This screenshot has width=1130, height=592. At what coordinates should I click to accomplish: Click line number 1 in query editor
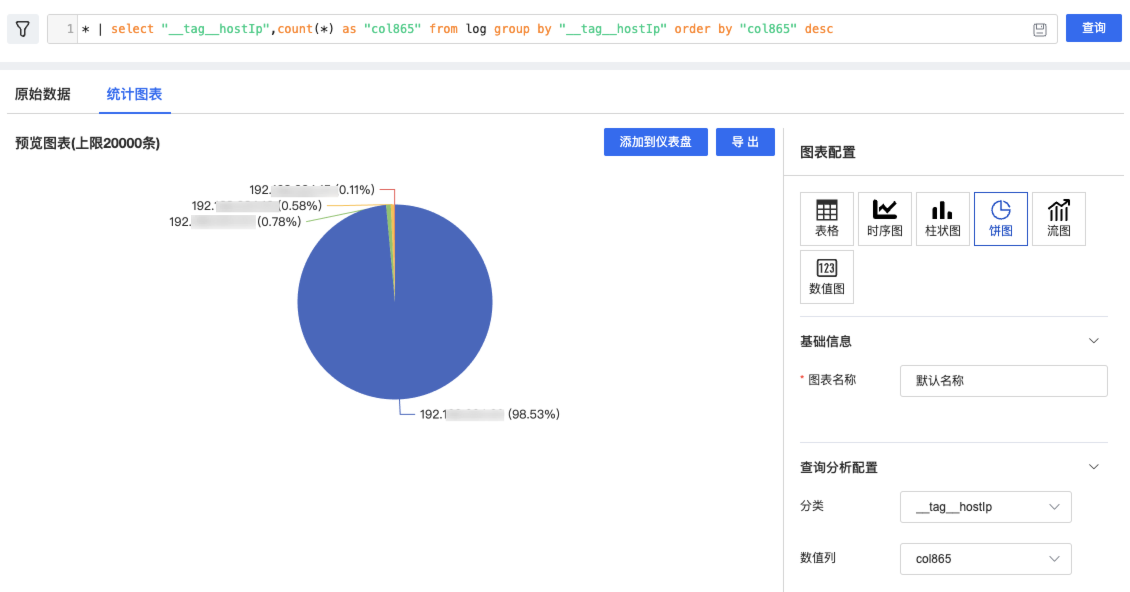70,29
